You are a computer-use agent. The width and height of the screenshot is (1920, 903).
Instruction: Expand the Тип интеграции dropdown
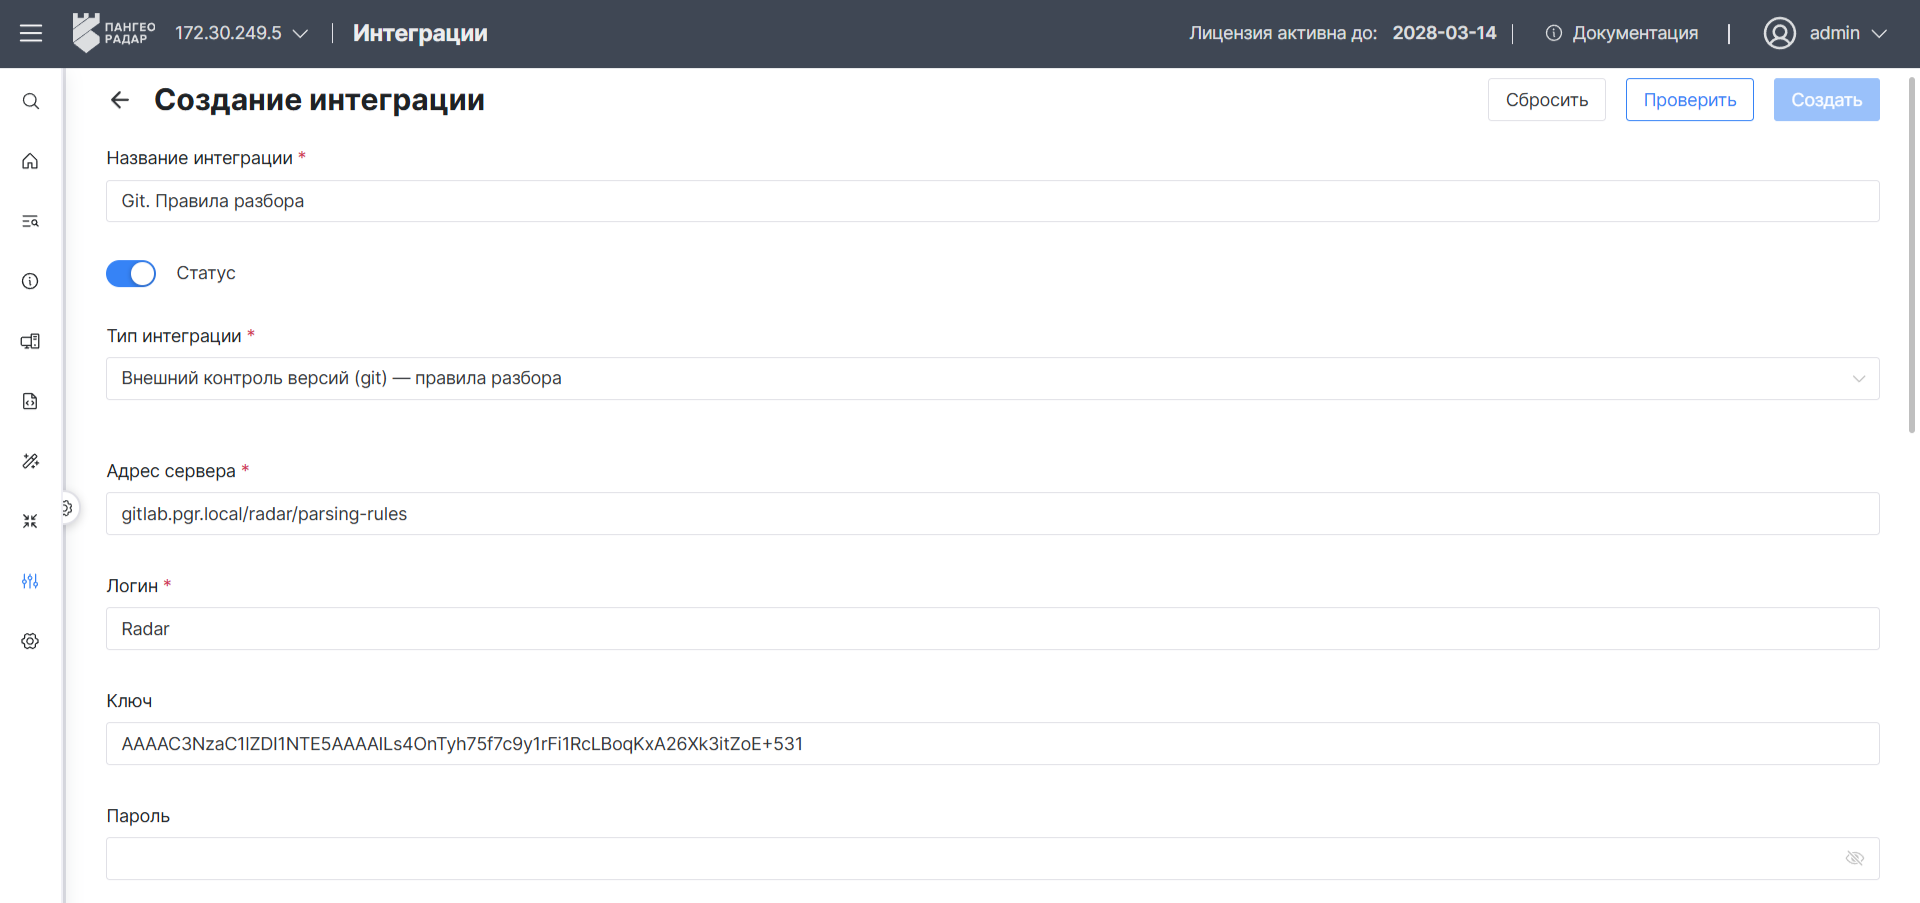(993, 378)
